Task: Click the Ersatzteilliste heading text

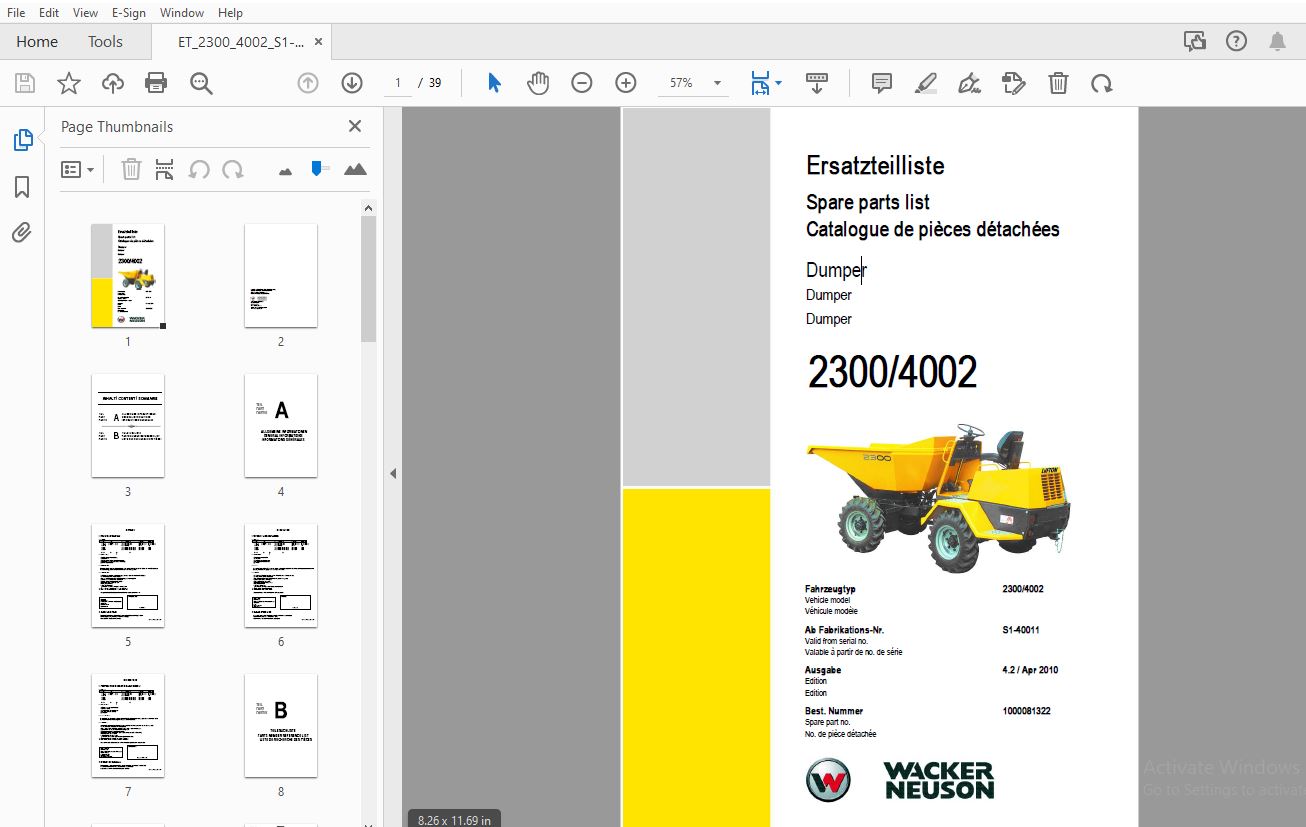Action: 875,166
